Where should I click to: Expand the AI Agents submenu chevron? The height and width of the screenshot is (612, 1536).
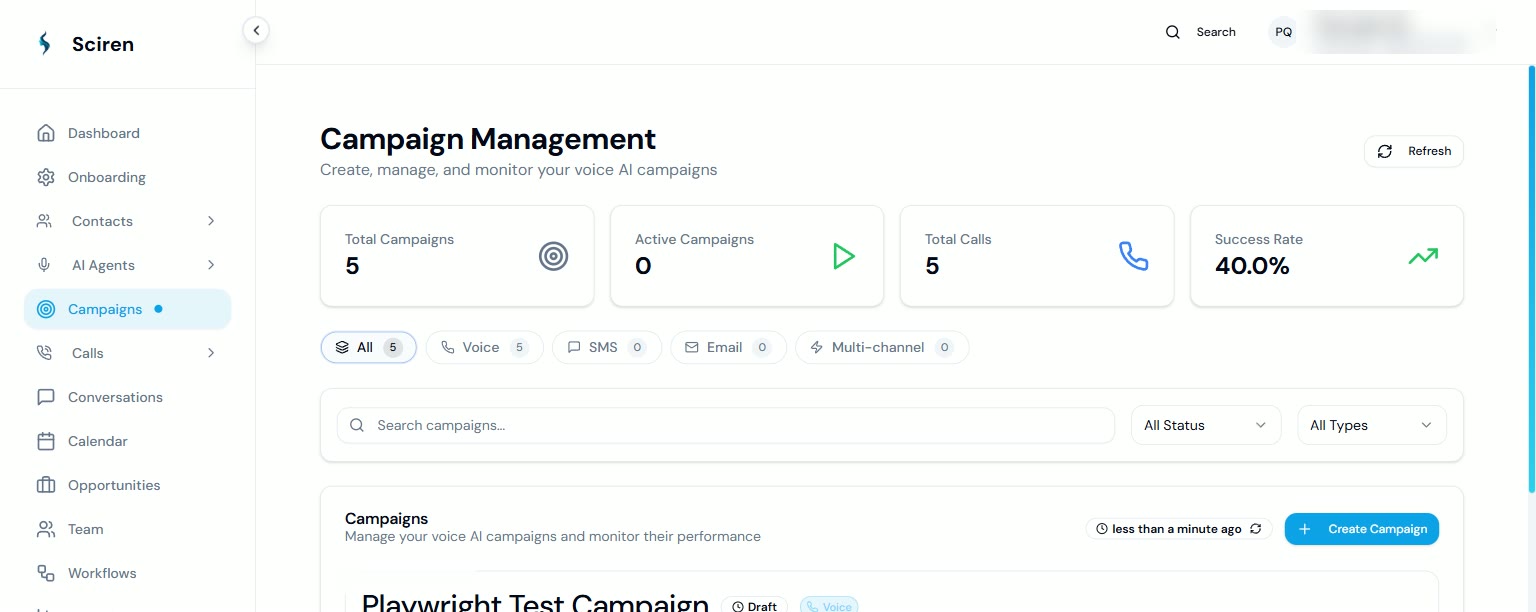pyautogui.click(x=211, y=265)
